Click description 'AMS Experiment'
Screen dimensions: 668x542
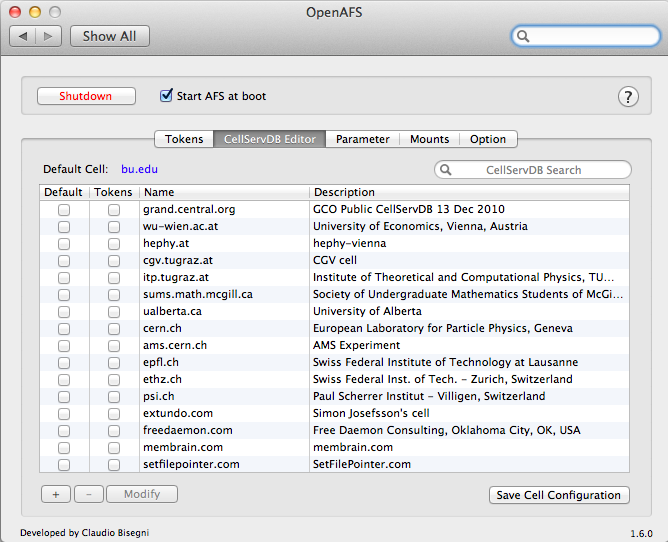(x=357, y=346)
